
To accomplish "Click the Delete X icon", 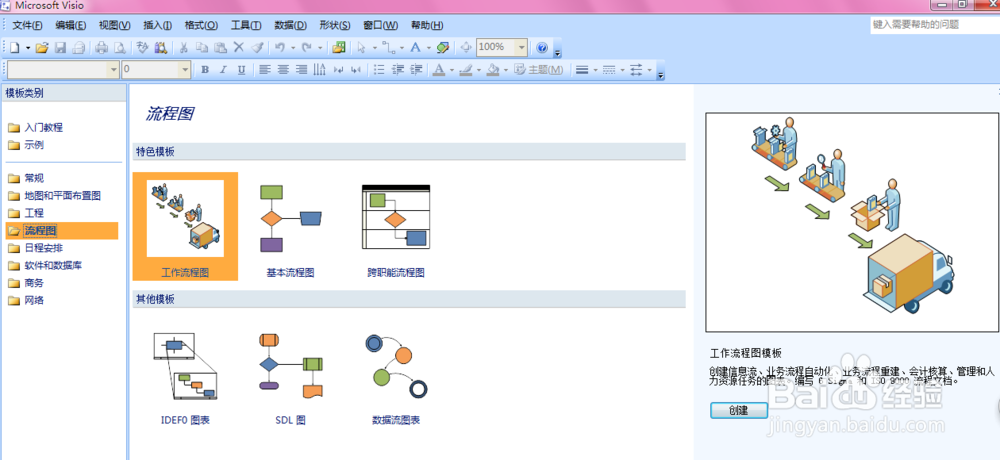I will pos(239,47).
